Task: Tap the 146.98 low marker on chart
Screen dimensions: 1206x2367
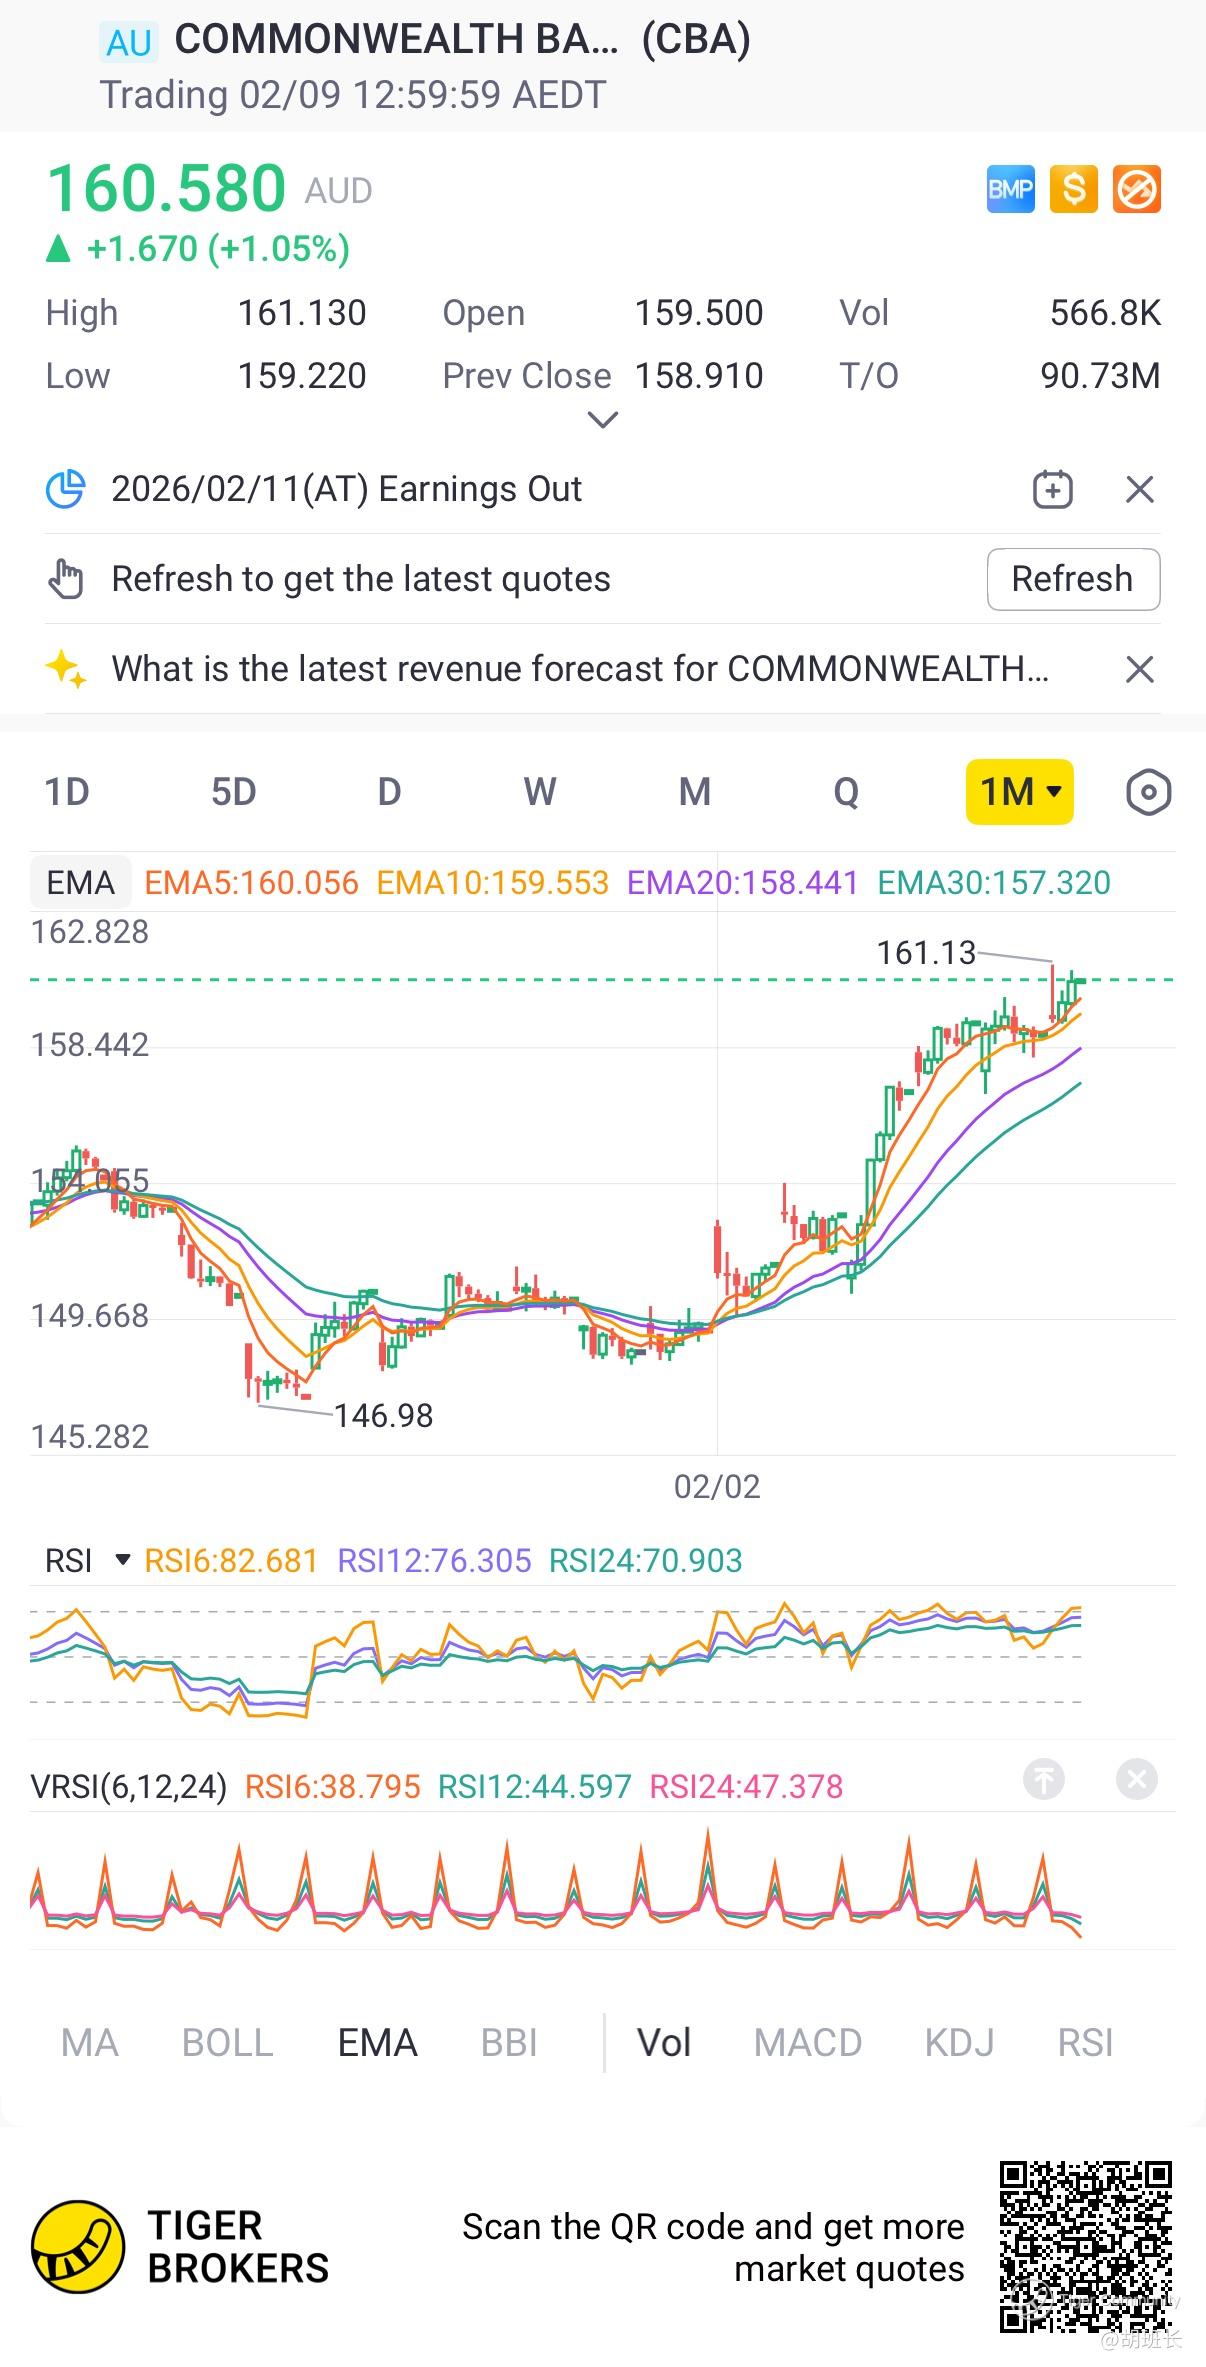Action: pyautogui.click(x=383, y=1416)
